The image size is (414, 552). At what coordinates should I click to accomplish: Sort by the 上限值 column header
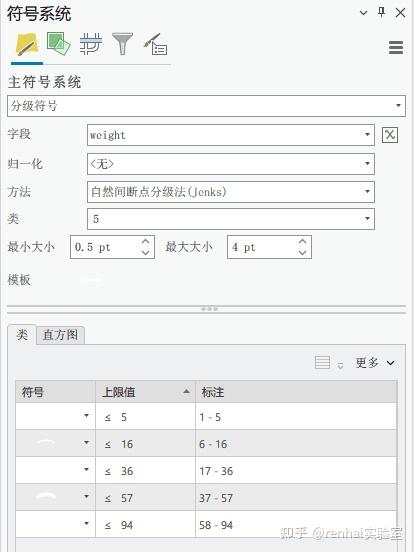145,392
